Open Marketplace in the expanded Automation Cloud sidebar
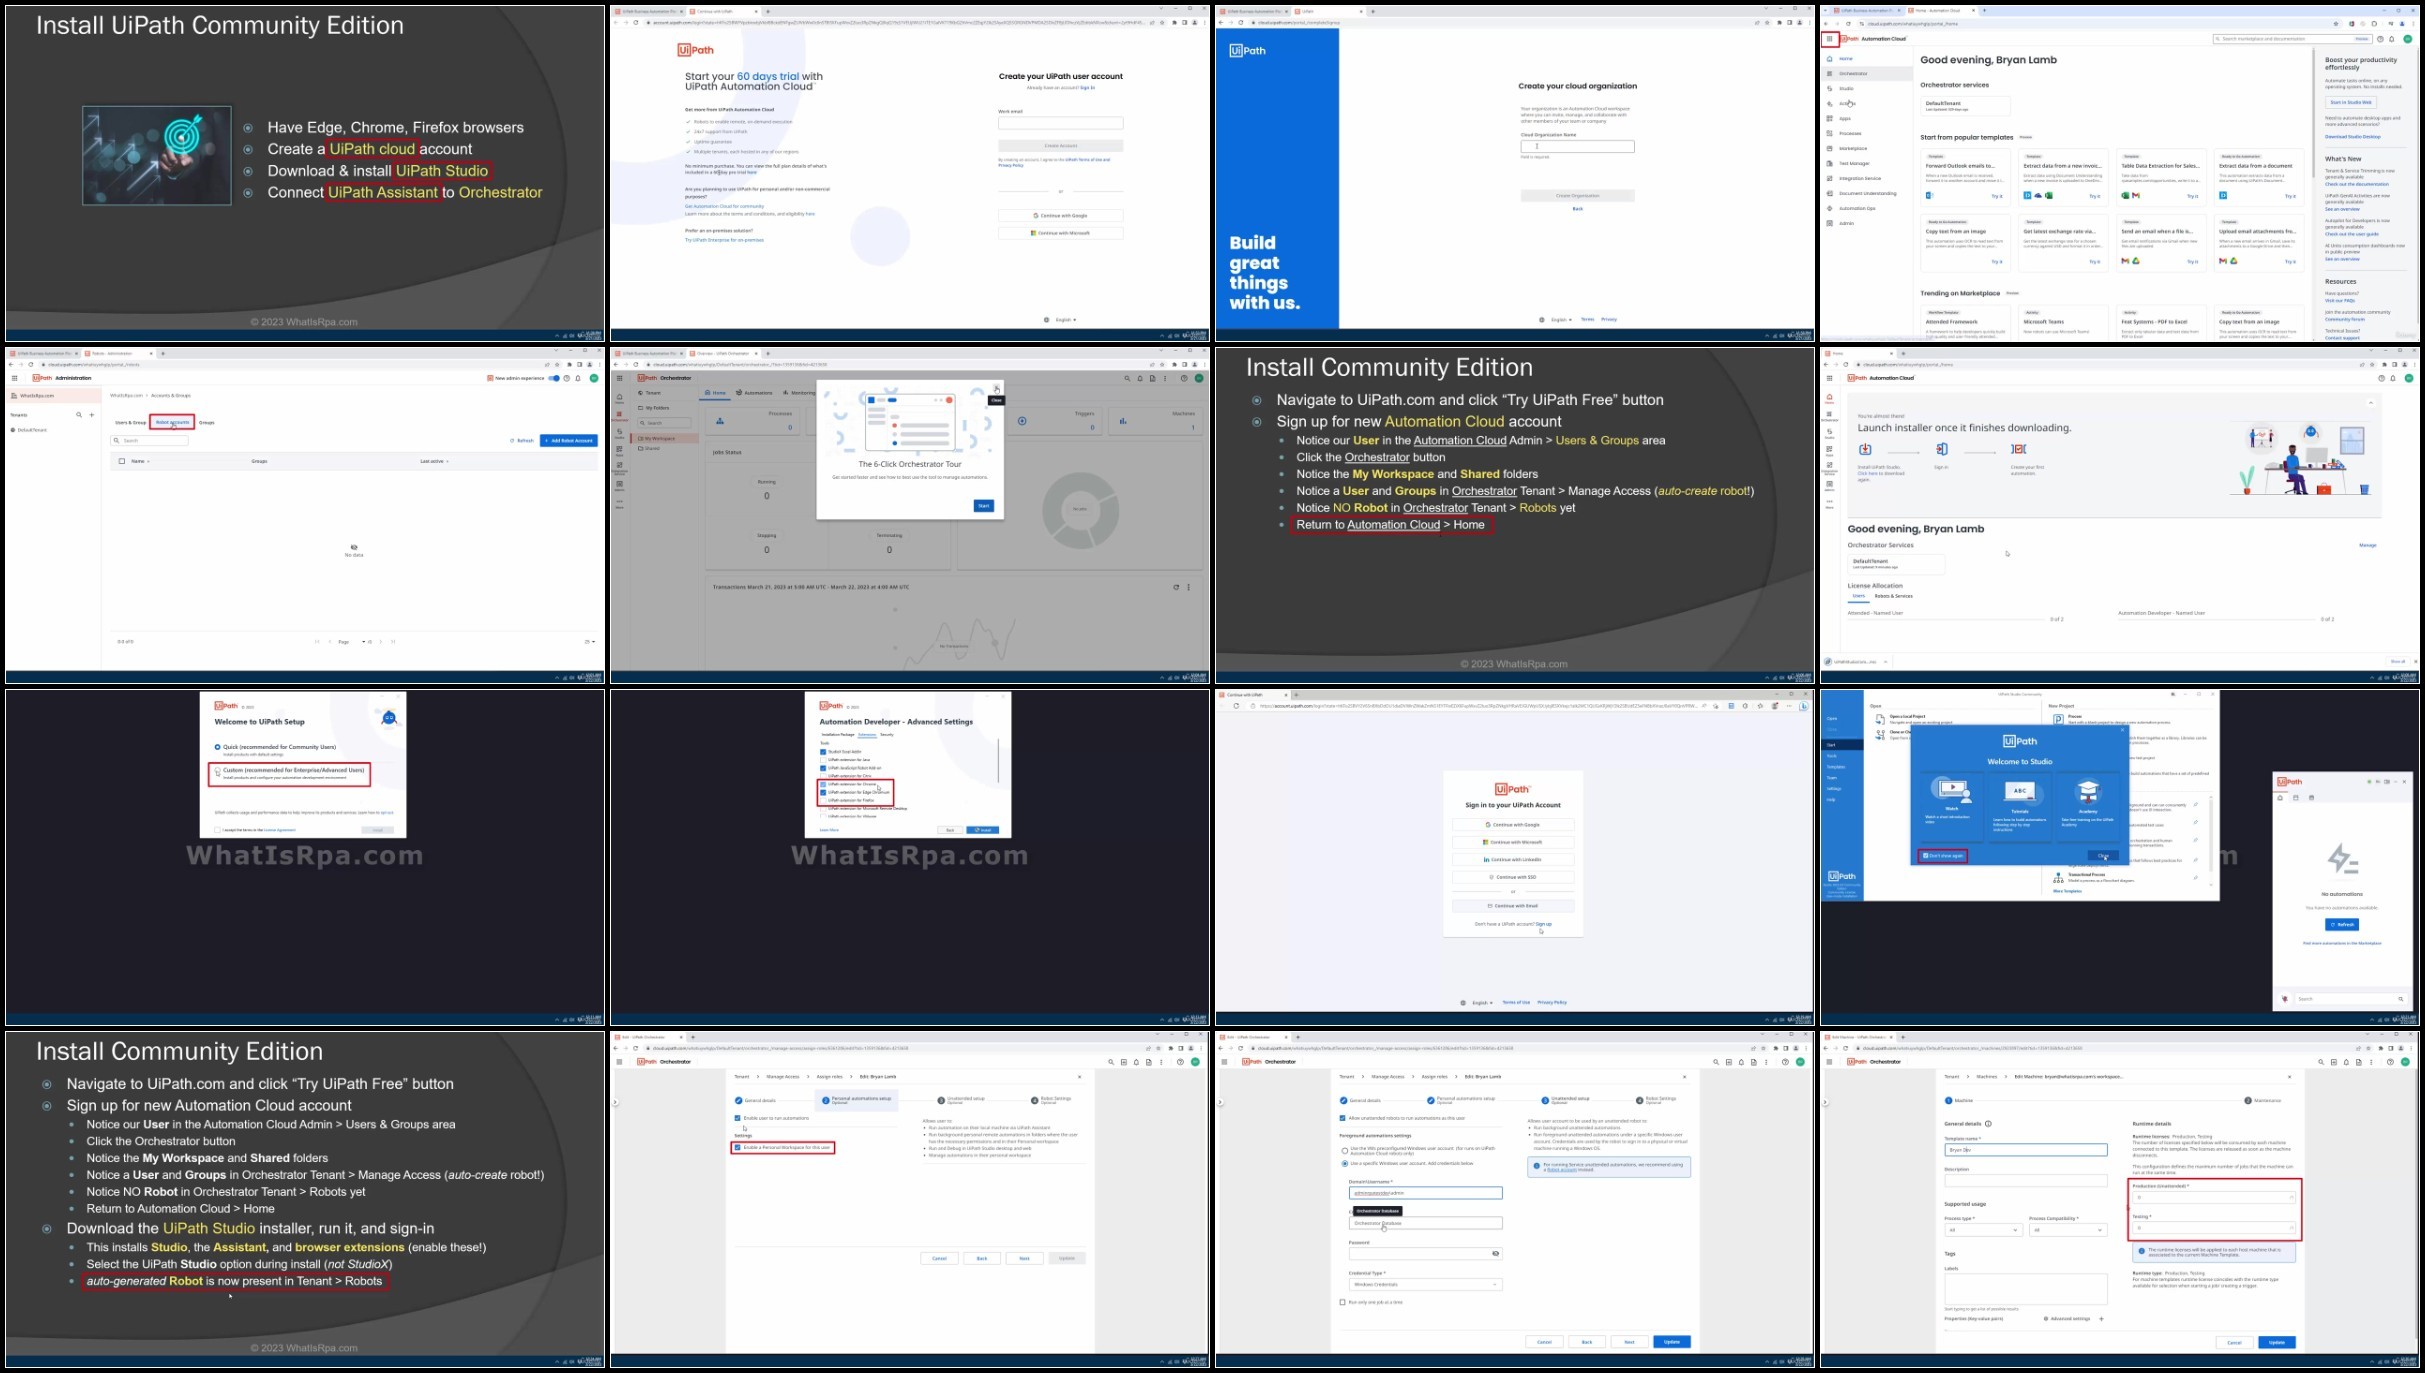2425x1373 pixels. point(1852,149)
